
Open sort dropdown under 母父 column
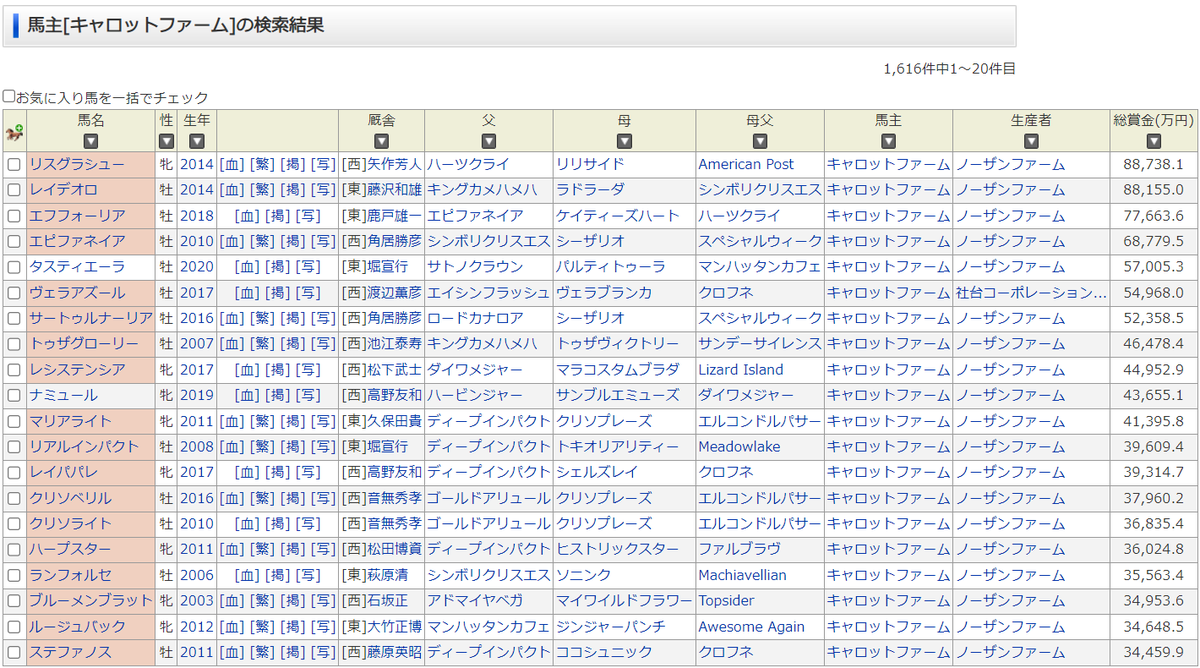(760, 141)
